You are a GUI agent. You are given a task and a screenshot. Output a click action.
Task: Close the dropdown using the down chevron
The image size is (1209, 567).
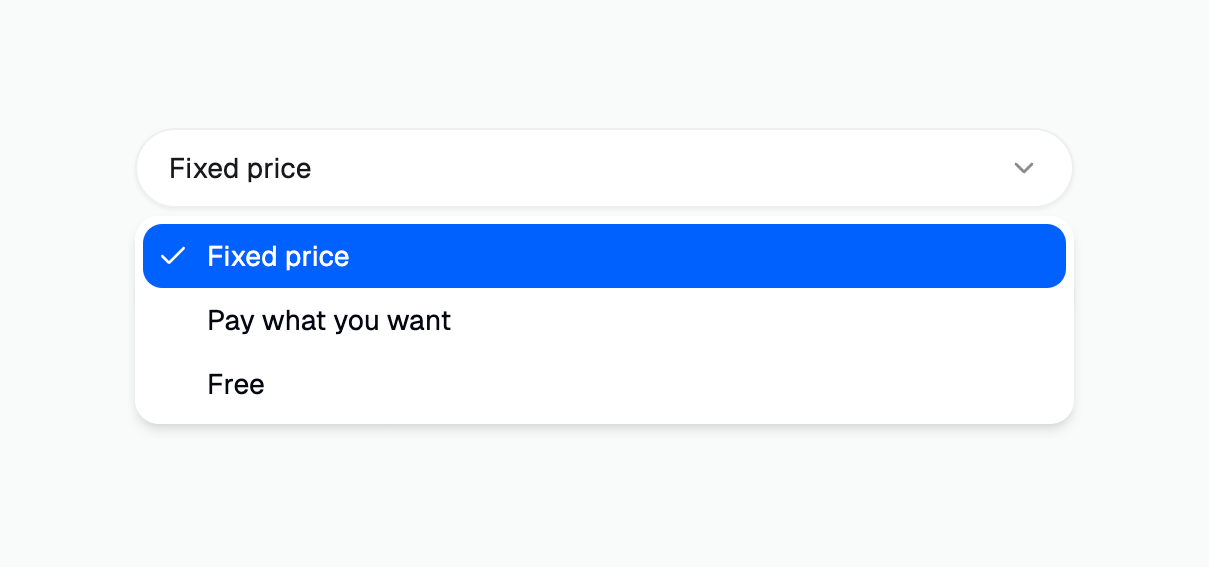[1023, 168]
